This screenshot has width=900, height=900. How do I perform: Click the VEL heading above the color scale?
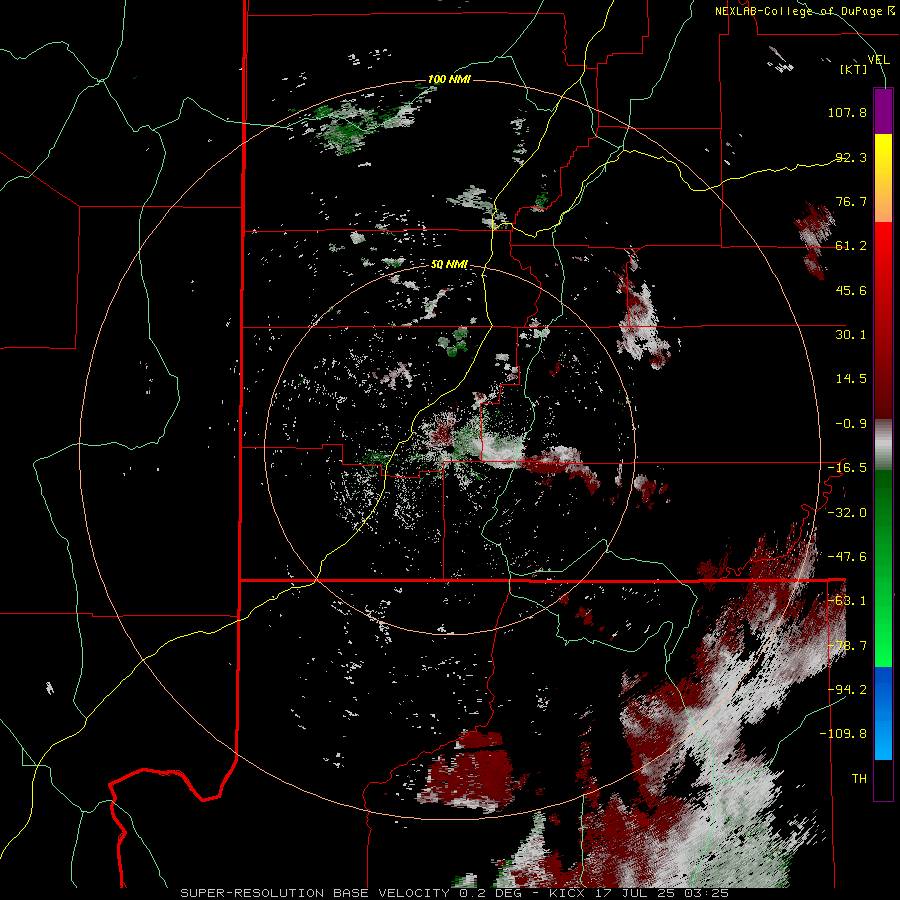878,59
